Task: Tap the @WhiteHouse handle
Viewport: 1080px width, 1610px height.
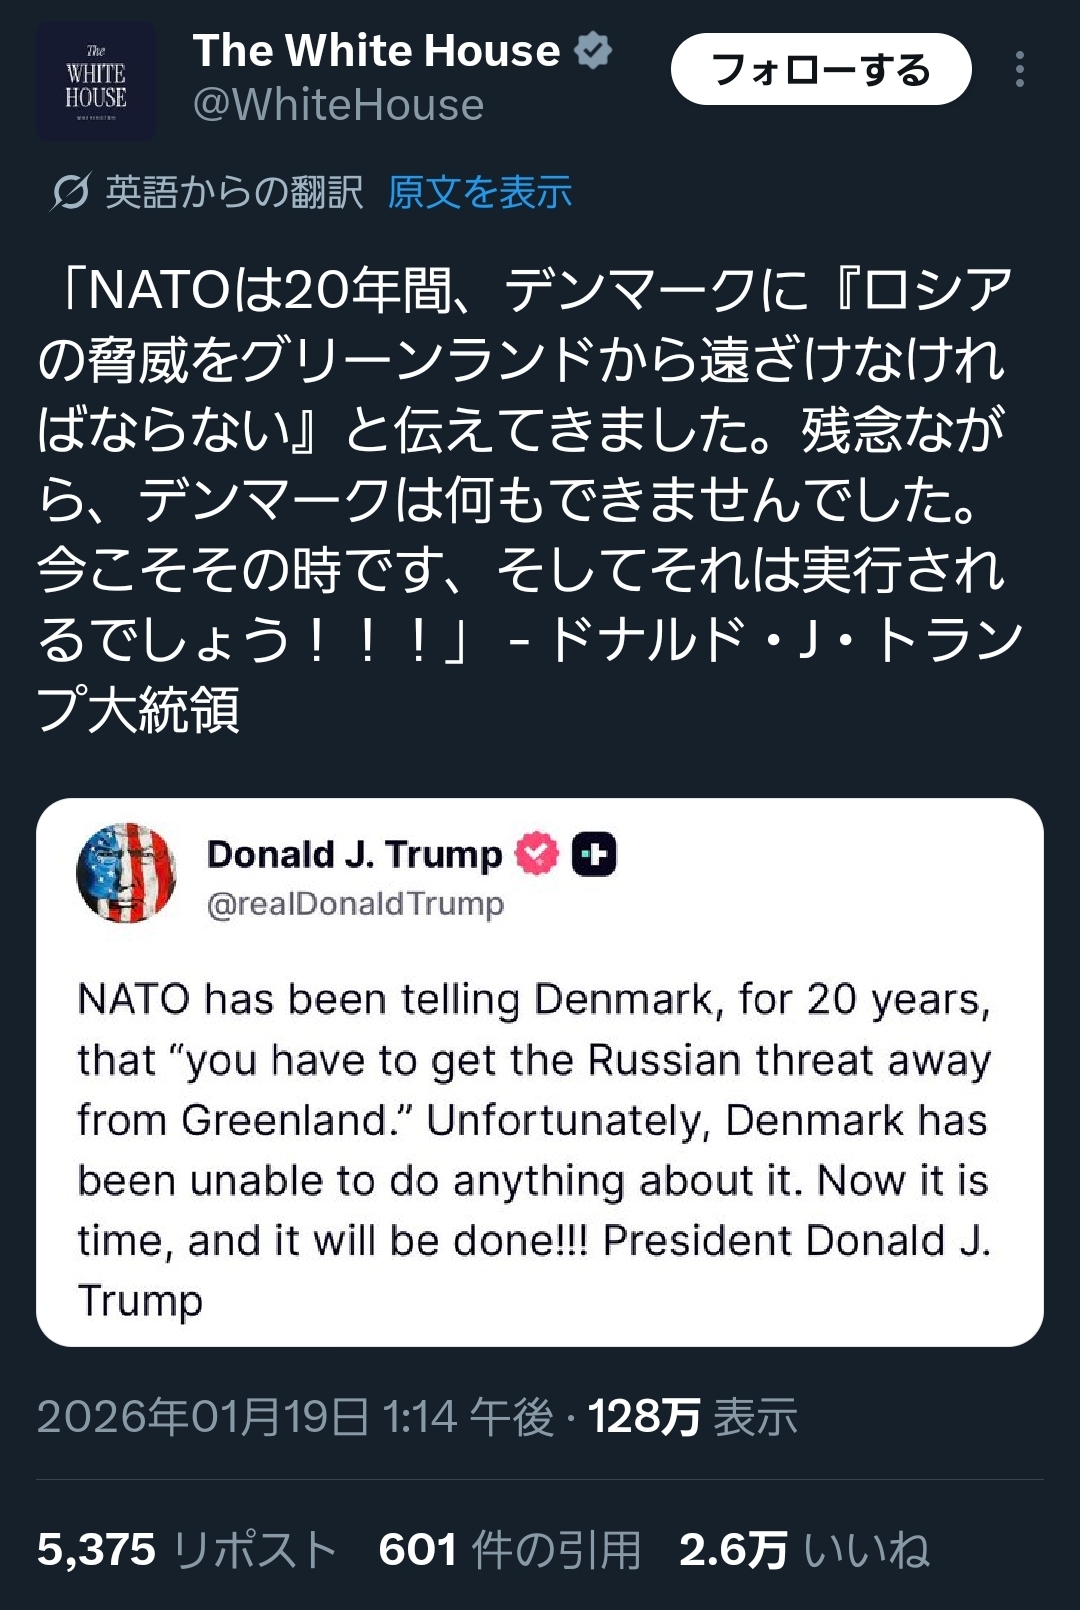Action: 338,105
